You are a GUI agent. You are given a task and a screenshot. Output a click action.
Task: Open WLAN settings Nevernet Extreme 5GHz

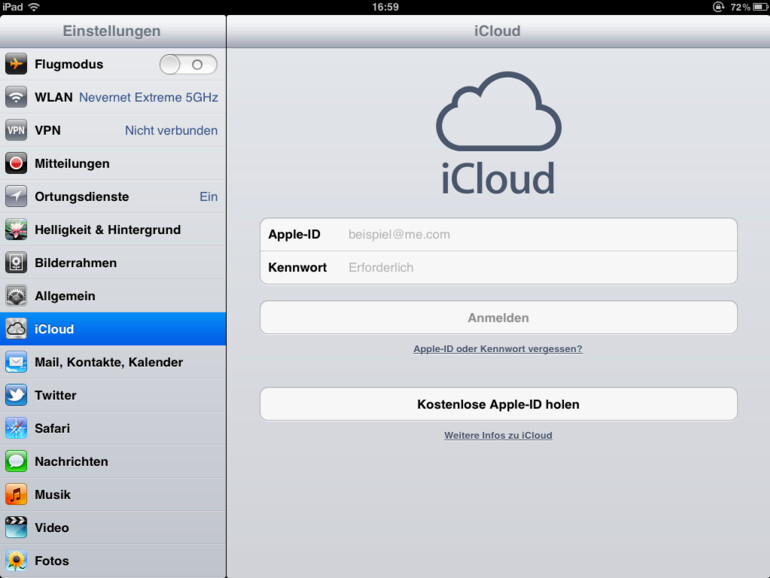coord(113,97)
